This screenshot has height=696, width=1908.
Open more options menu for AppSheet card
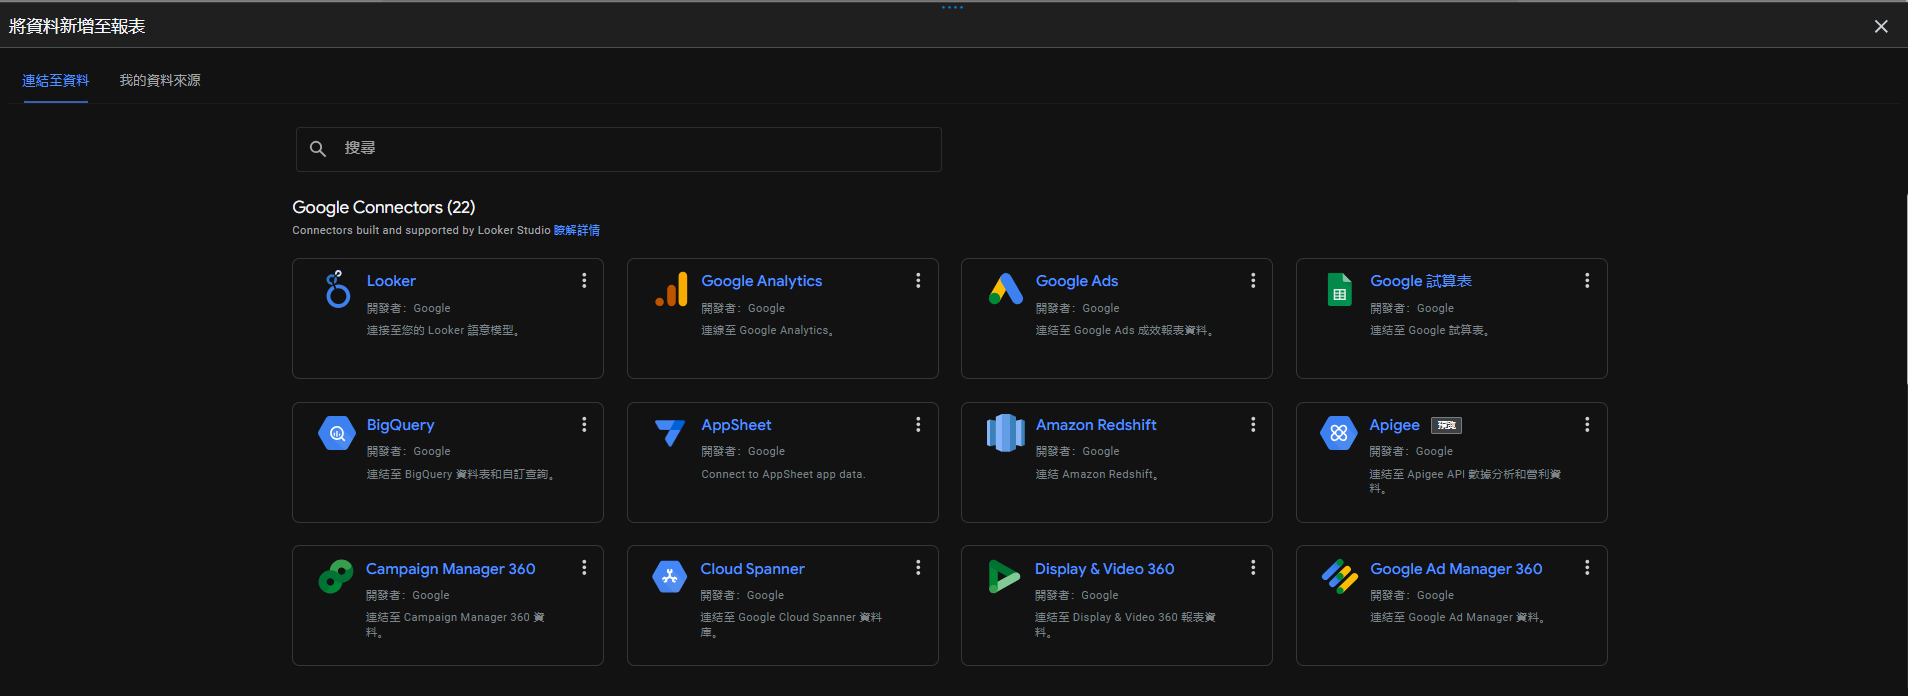point(918,425)
